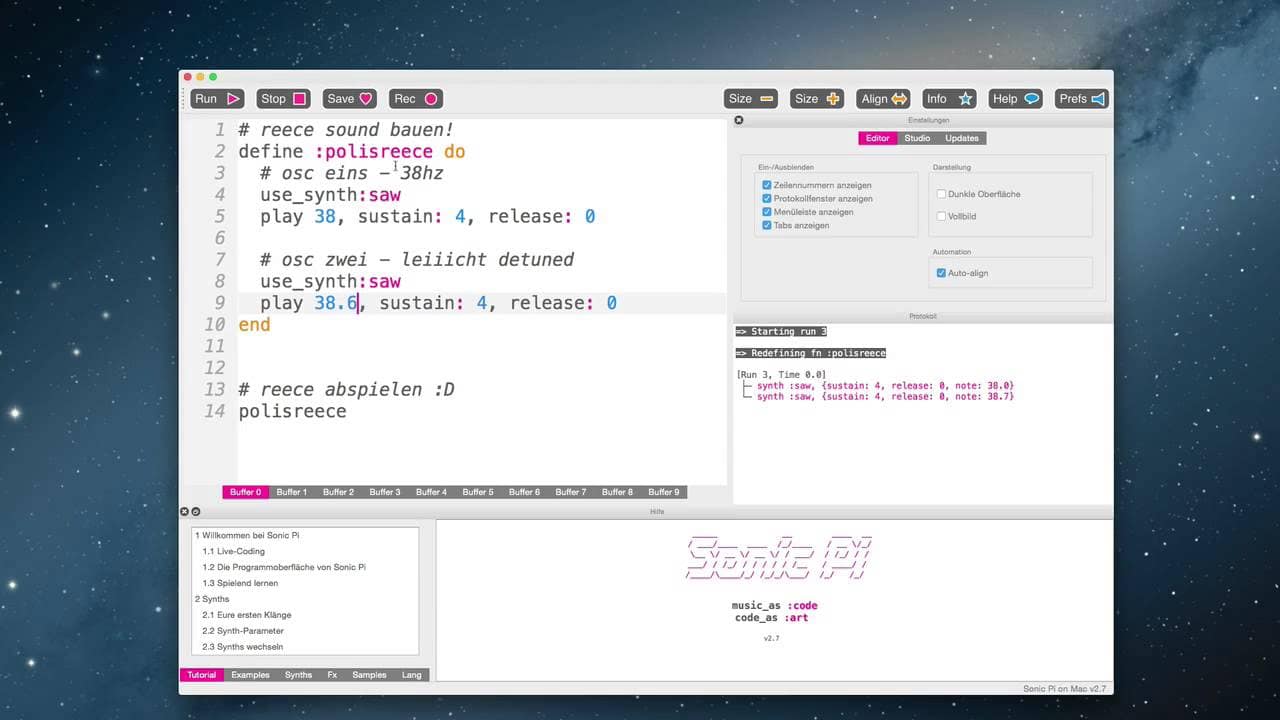Uncheck Zeilennummern anzeigen checkbox
The image size is (1280, 720).
click(767, 186)
